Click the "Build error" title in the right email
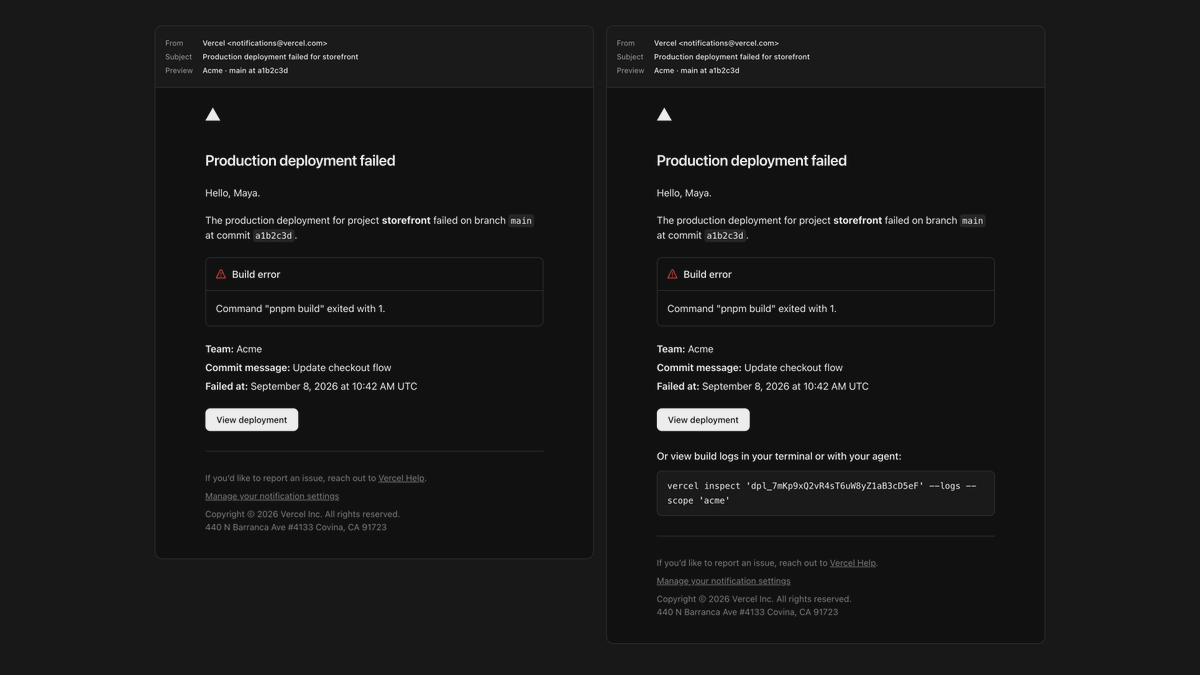 (708, 274)
